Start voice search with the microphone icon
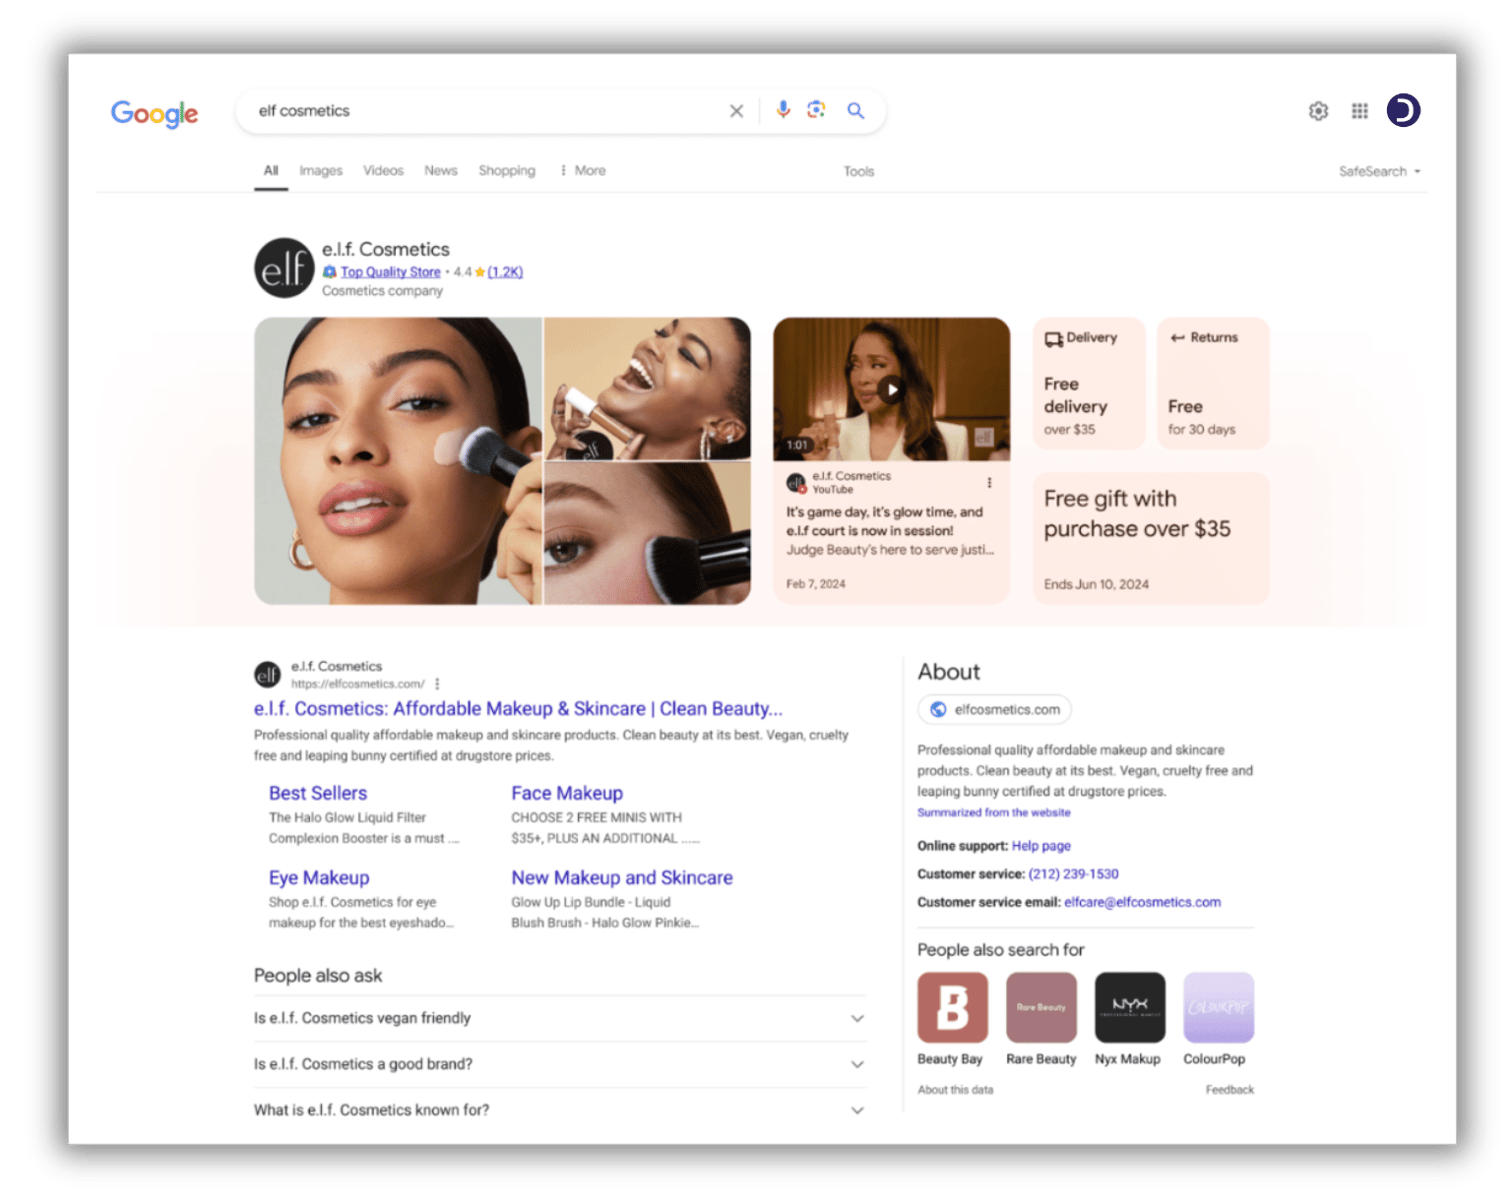Screen dimensions: 1512x1198 [783, 110]
